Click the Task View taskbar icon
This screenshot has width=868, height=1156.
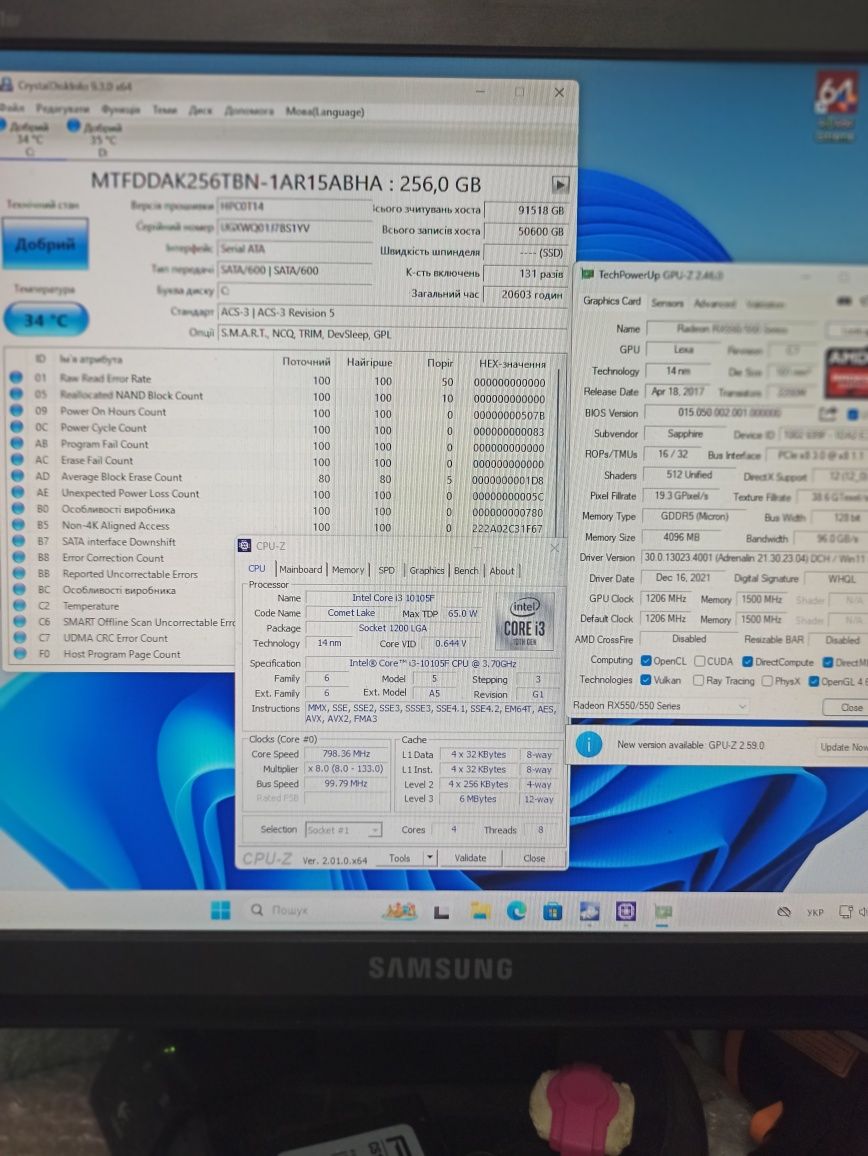pos(442,913)
